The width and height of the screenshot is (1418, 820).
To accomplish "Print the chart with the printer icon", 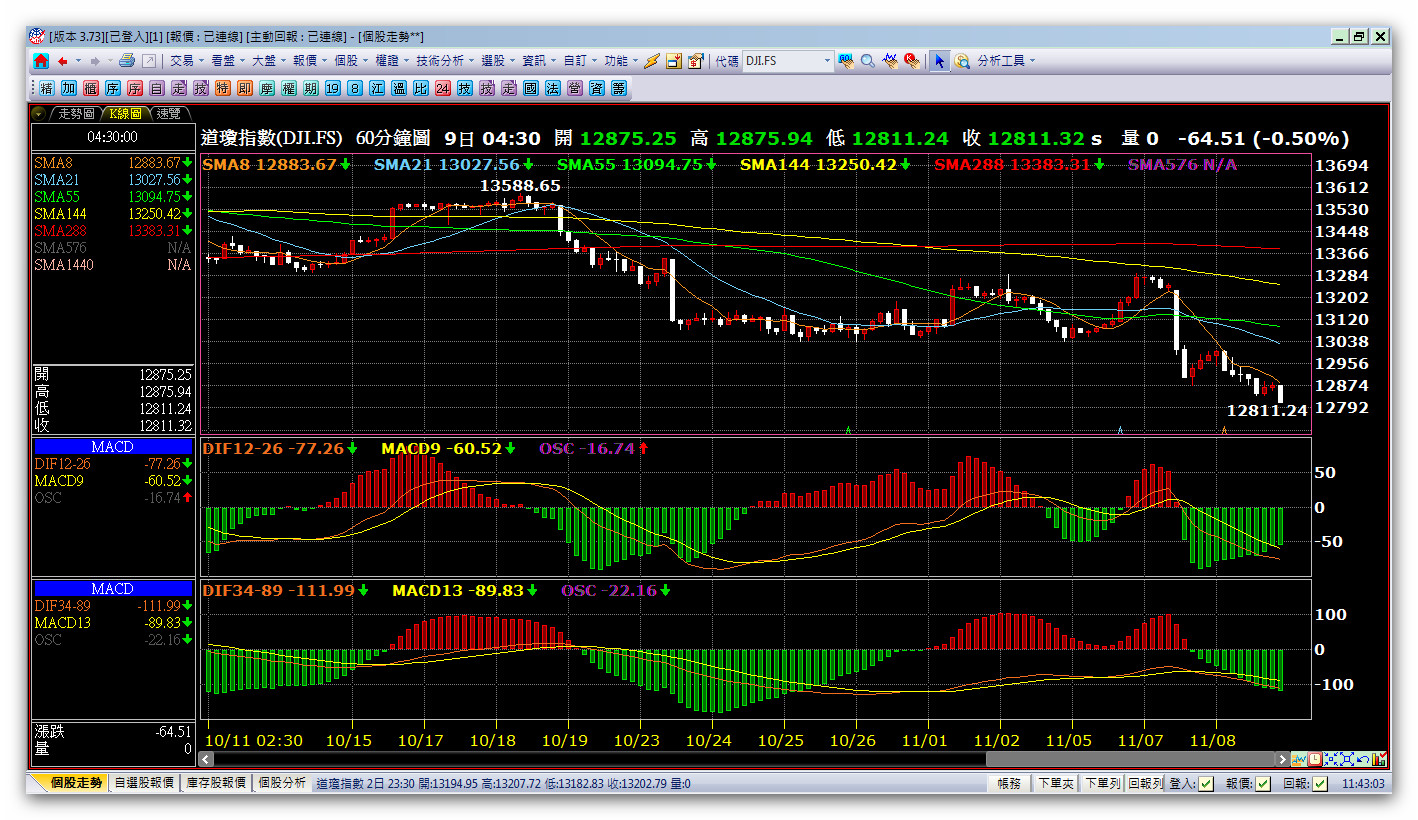I will [127, 61].
